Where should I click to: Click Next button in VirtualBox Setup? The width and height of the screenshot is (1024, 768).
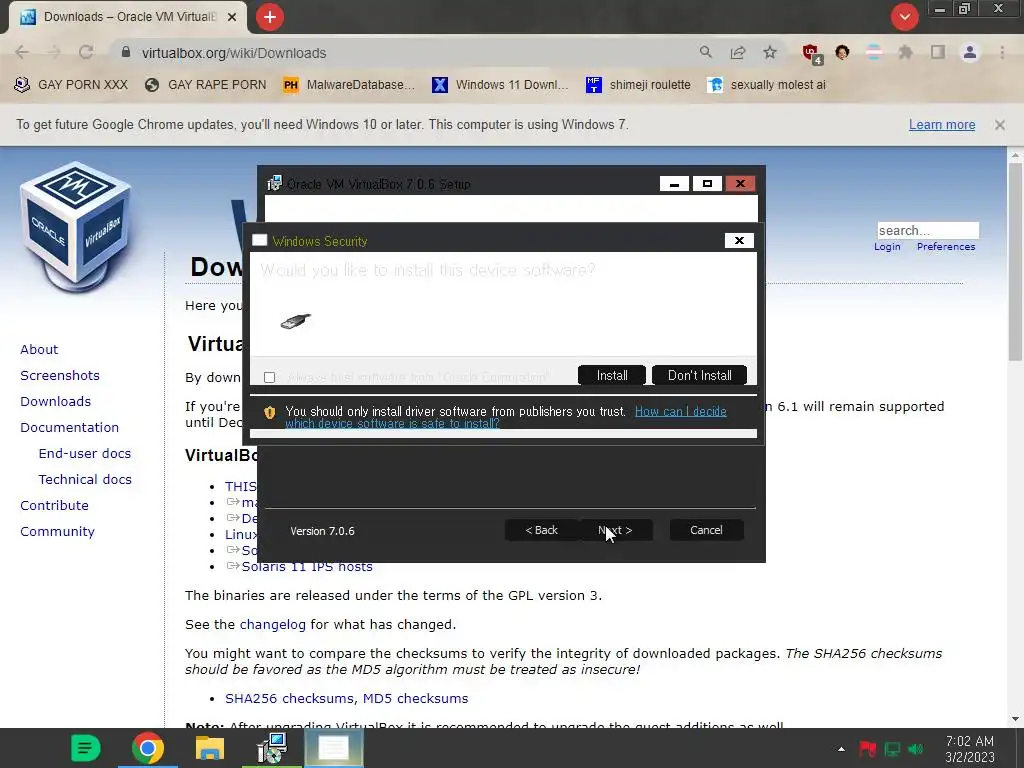pos(615,530)
